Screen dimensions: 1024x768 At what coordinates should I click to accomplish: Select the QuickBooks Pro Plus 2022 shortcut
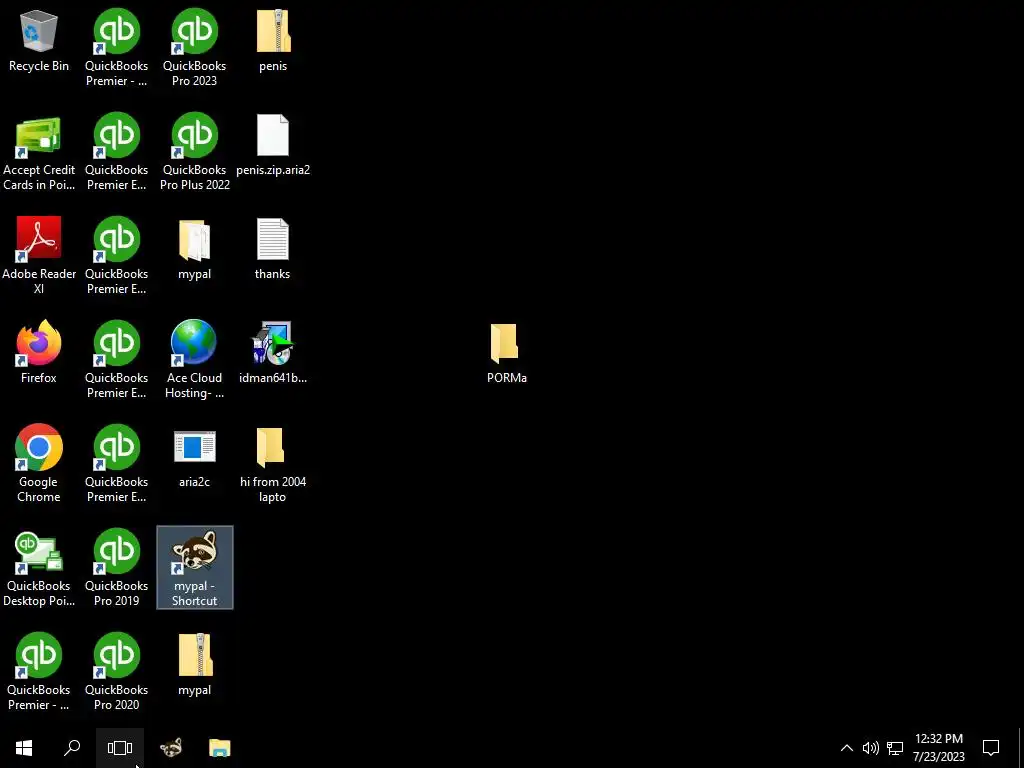195,152
